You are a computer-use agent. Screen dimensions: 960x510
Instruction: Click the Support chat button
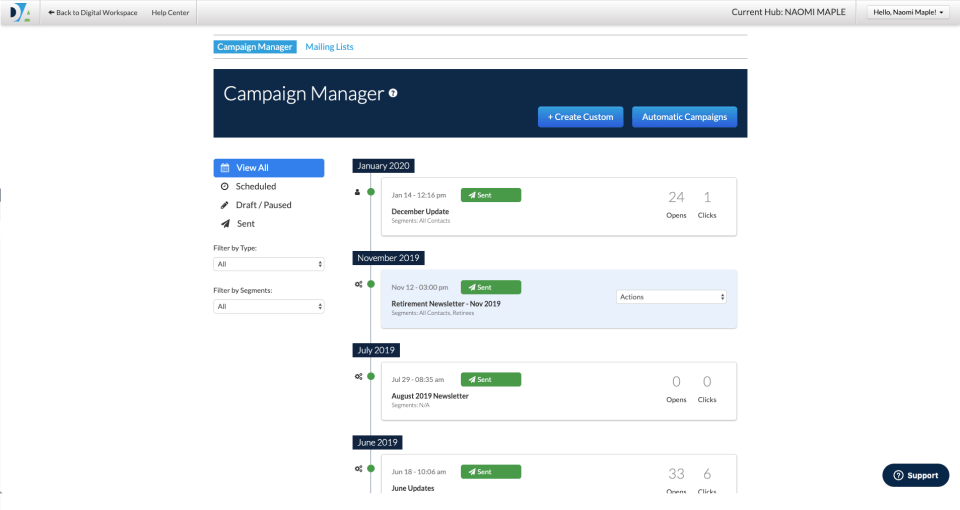pos(915,476)
